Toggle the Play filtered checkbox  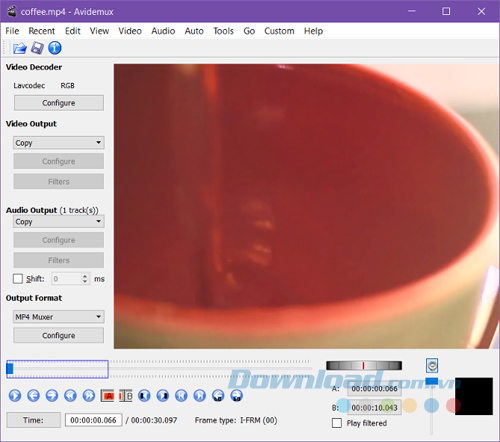(x=337, y=423)
